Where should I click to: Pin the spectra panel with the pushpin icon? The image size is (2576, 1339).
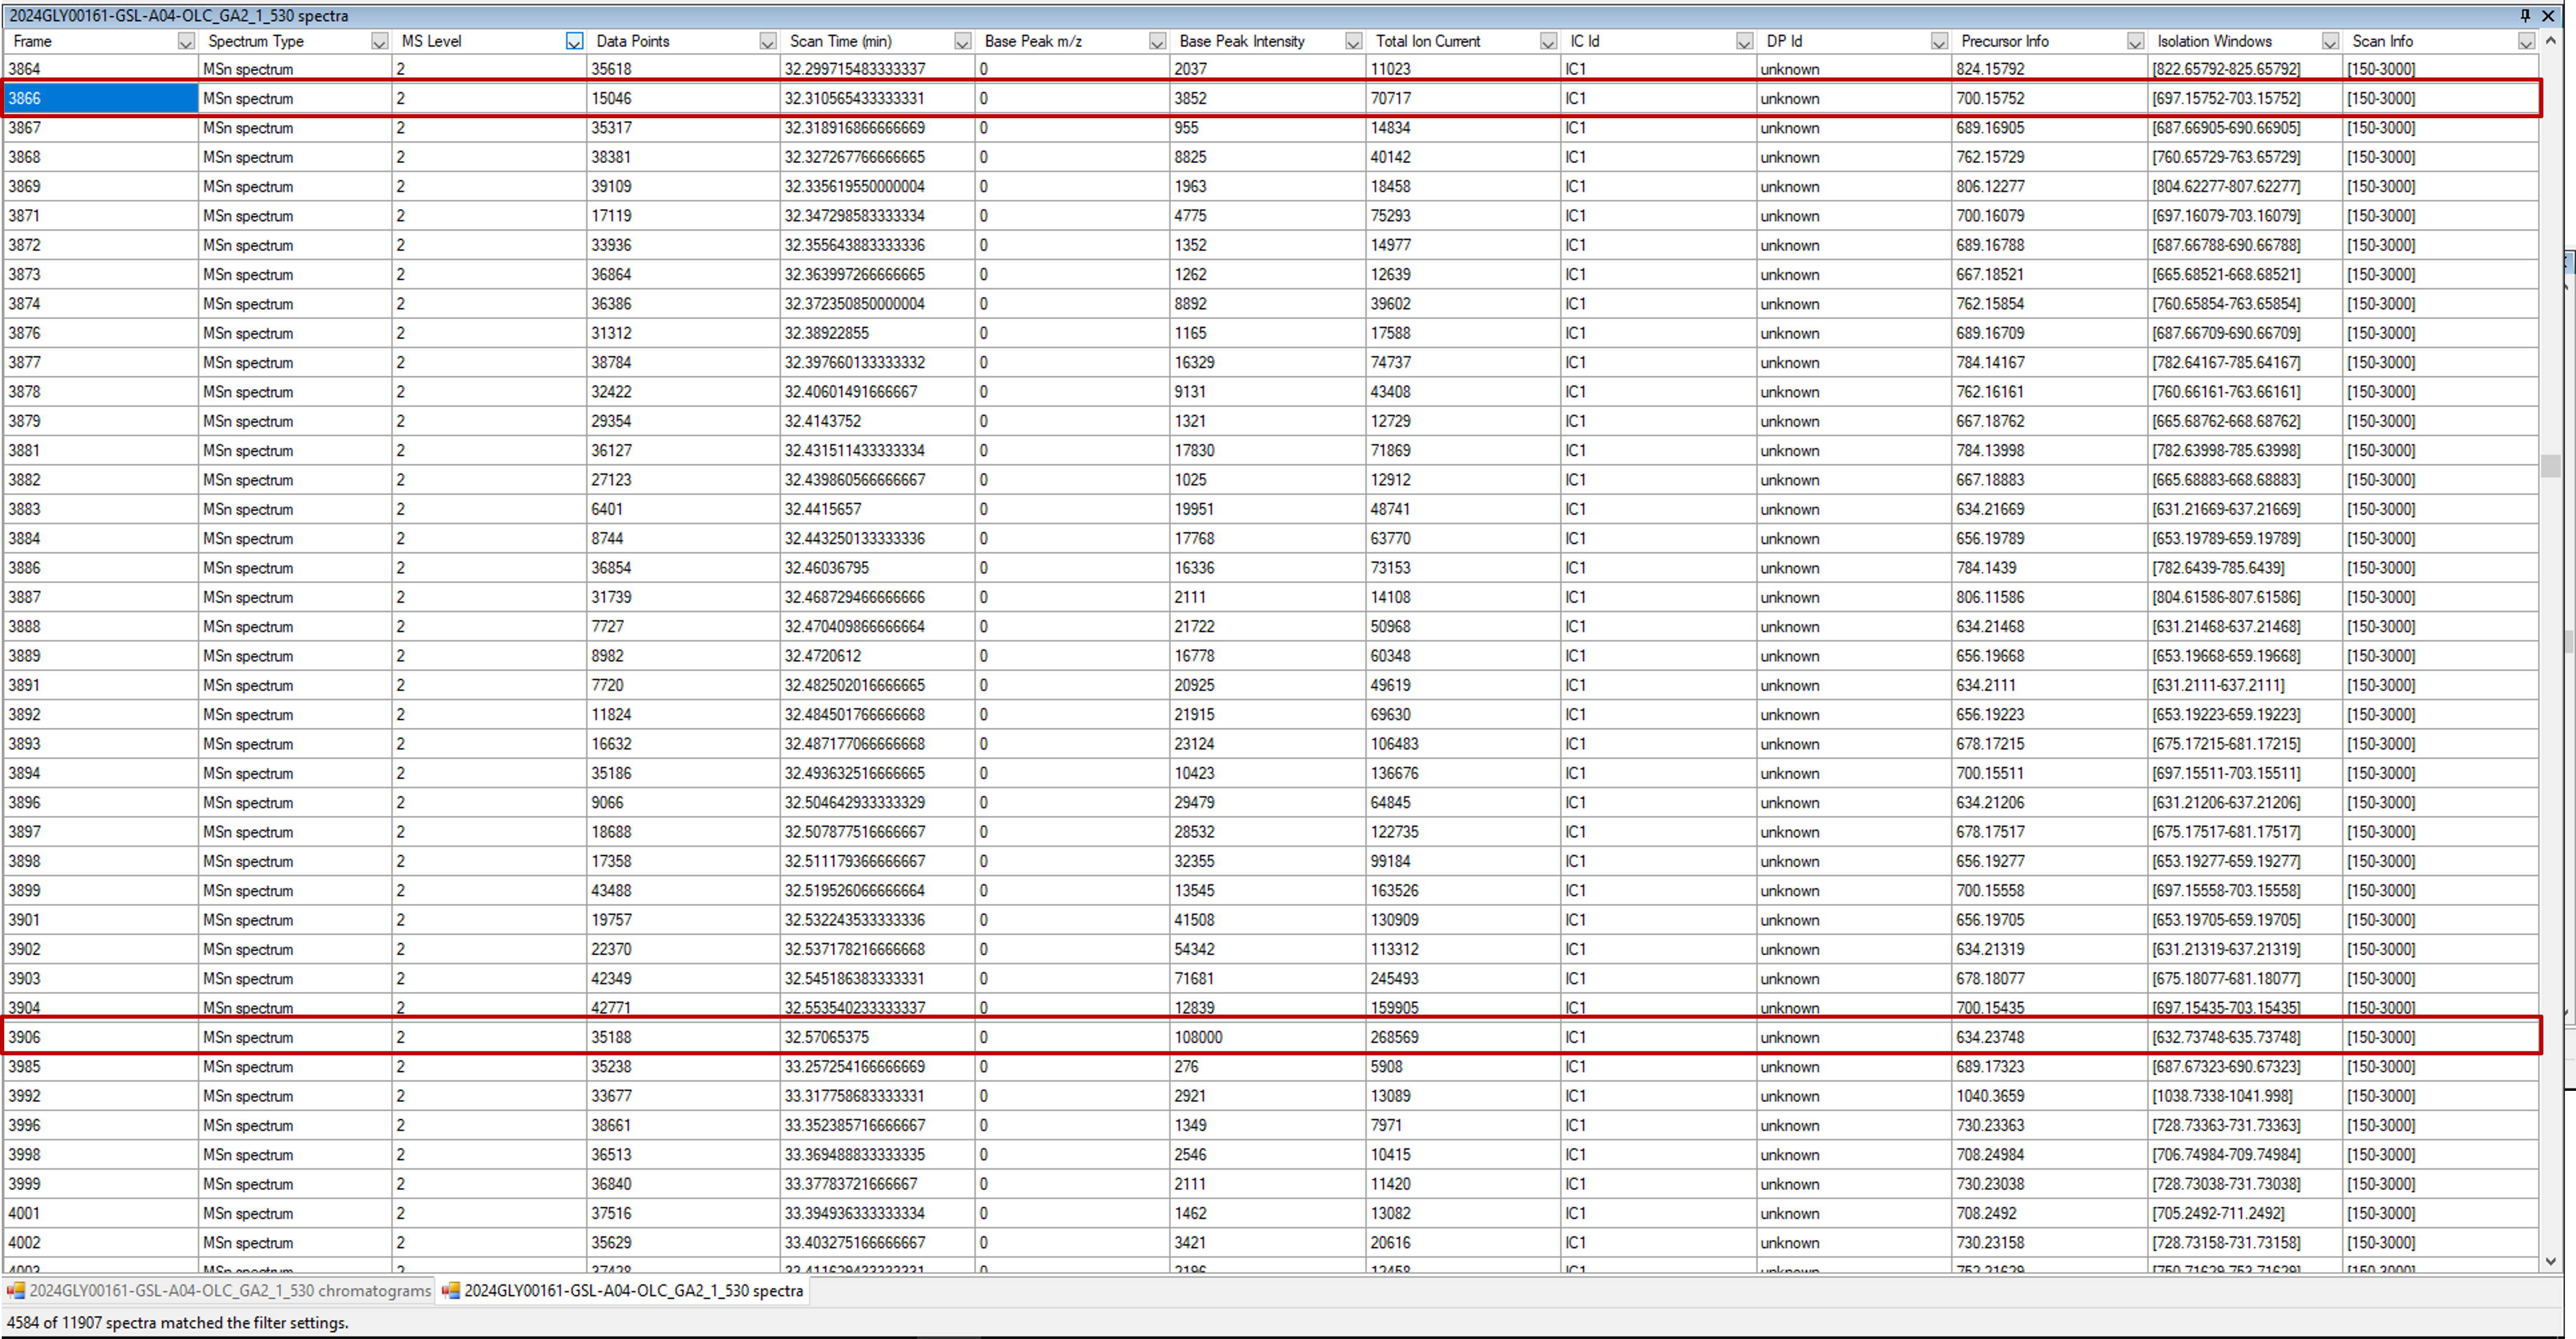click(x=2525, y=15)
